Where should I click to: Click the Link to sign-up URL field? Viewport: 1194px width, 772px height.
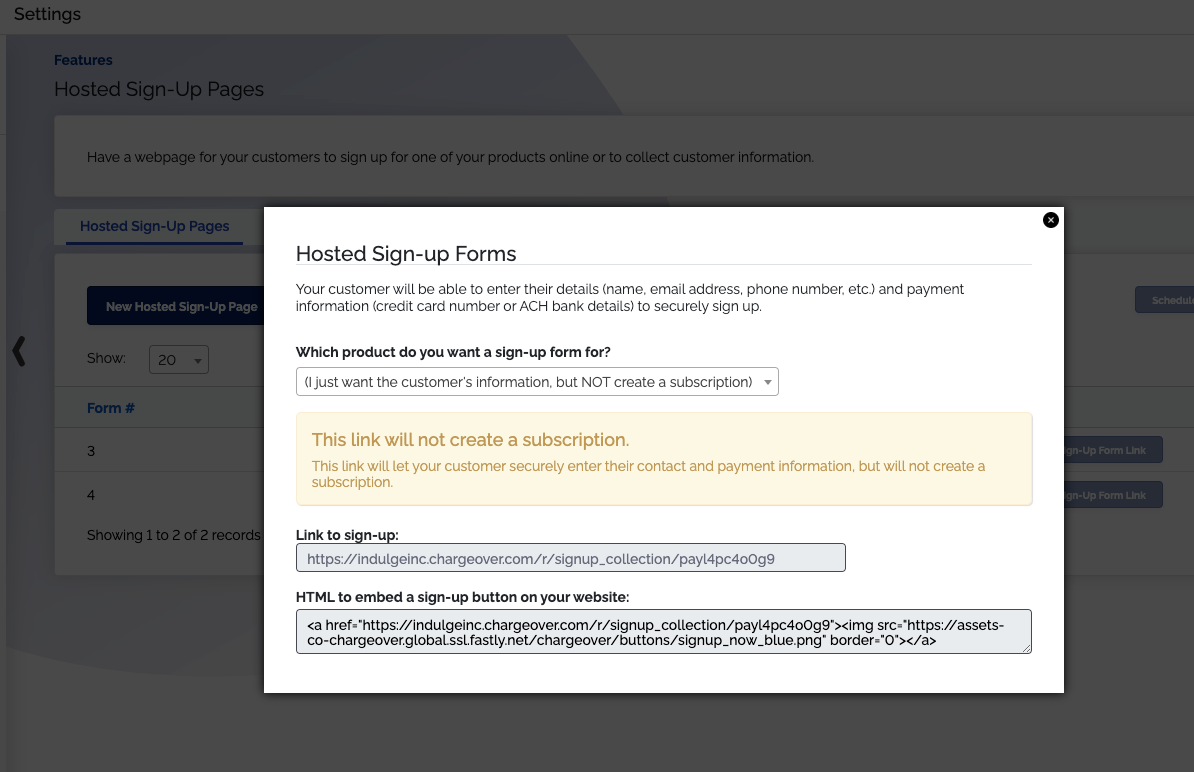pyautogui.click(x=570, y=558)
